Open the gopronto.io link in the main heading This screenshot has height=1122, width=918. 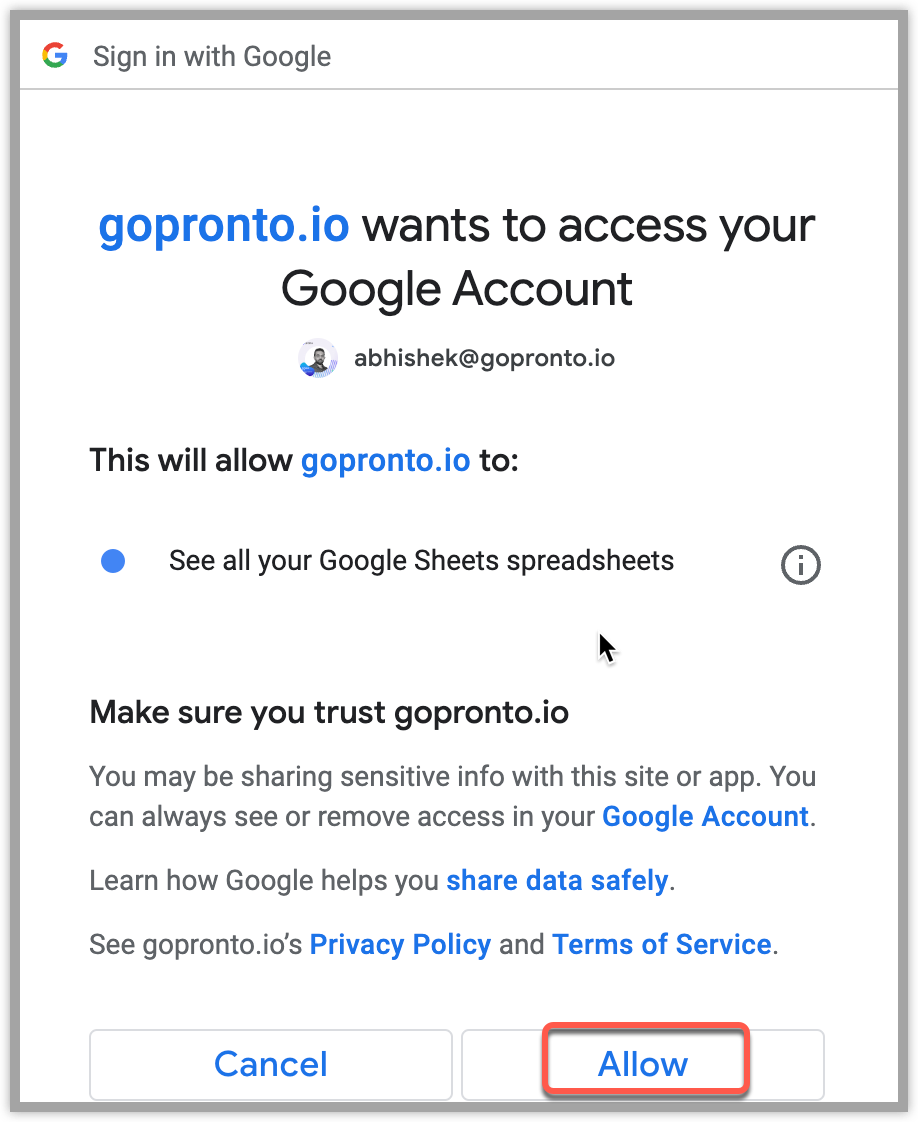point(224,225)
